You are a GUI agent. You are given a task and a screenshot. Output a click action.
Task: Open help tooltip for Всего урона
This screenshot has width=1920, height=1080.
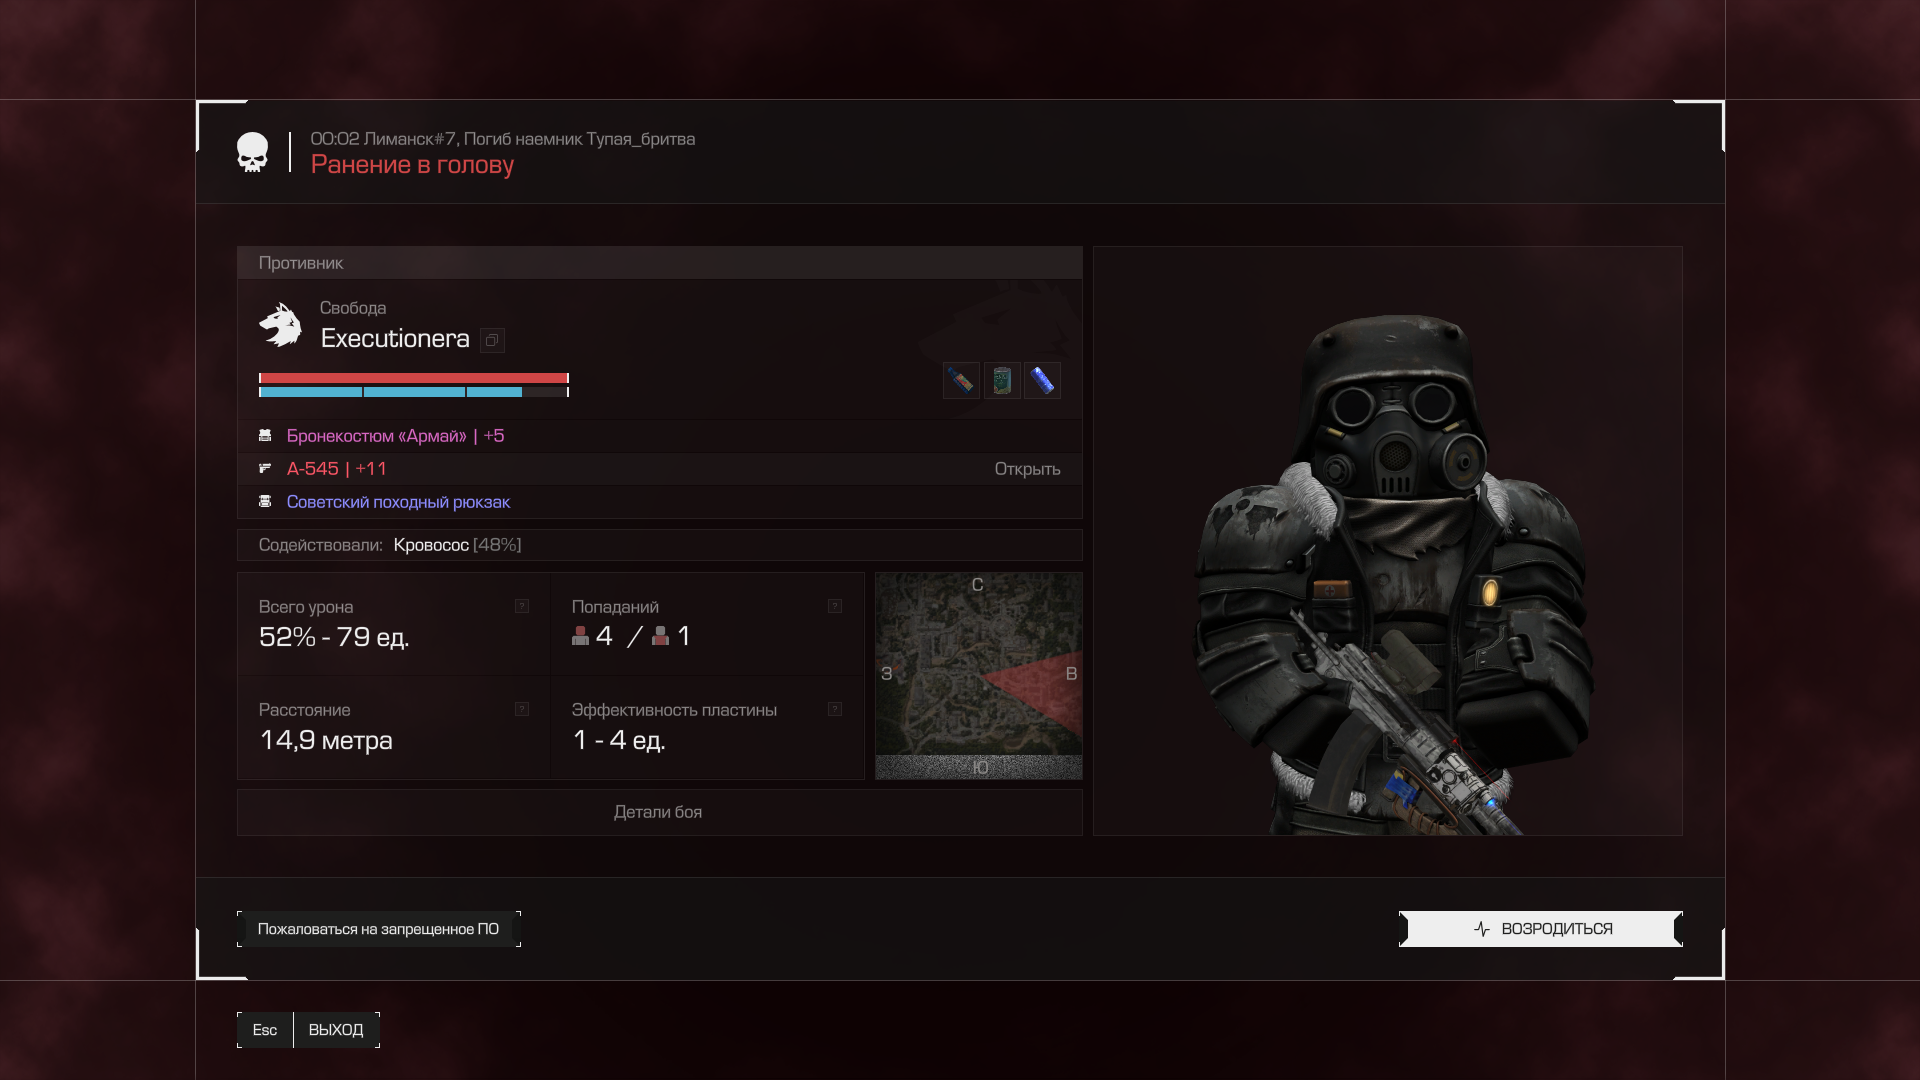coord(522,606)
